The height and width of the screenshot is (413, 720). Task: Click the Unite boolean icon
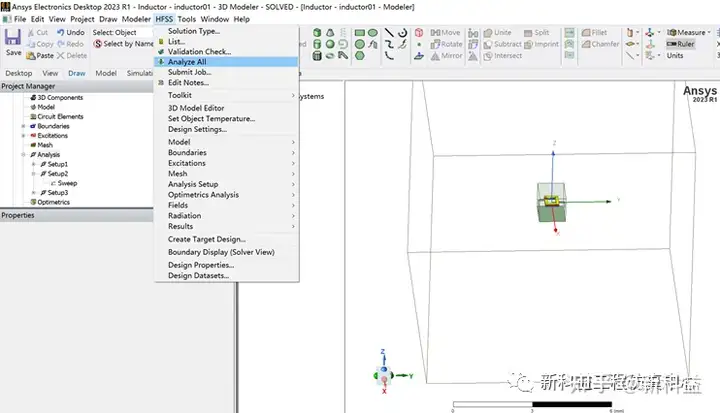[x=488, y=33]
